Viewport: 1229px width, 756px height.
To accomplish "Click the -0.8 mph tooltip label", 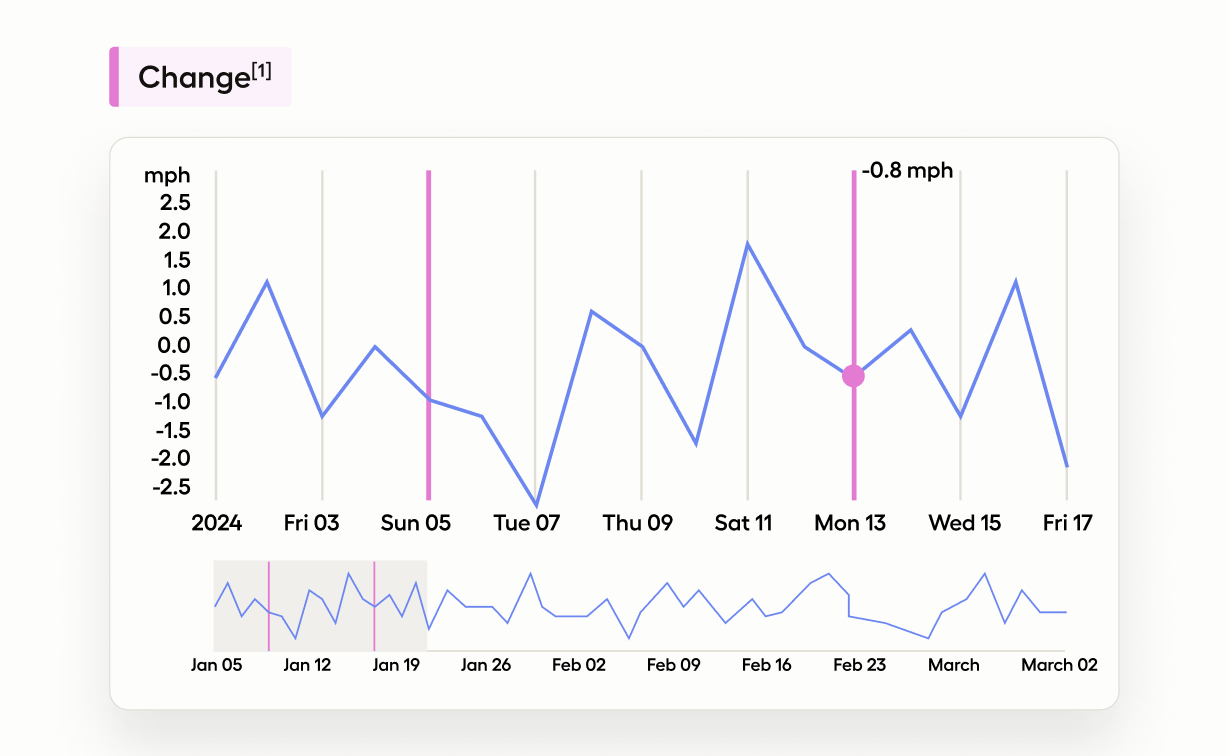I will 907,171.
